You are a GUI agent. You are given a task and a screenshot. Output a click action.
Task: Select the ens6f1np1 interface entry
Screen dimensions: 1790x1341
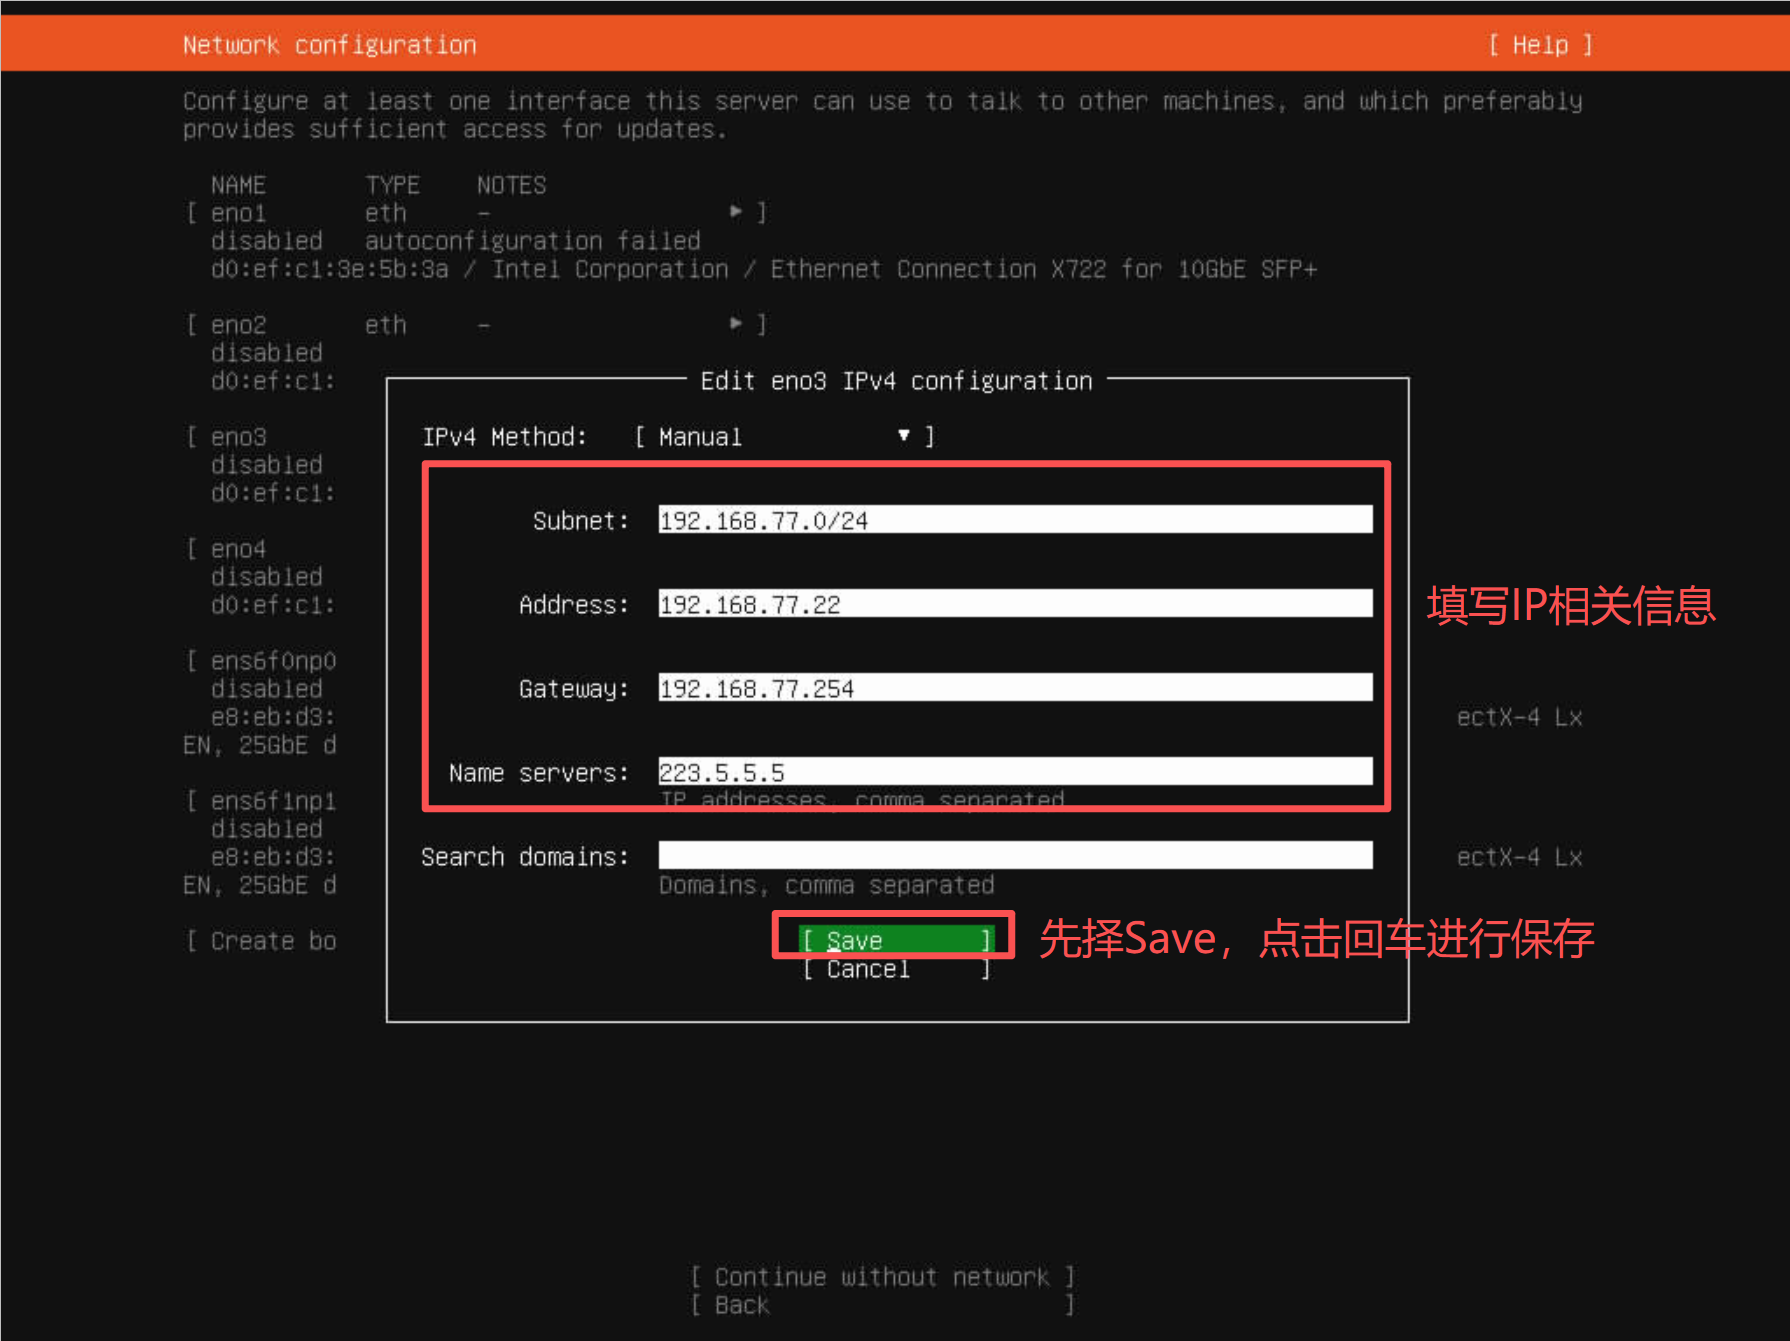(273, 801)
